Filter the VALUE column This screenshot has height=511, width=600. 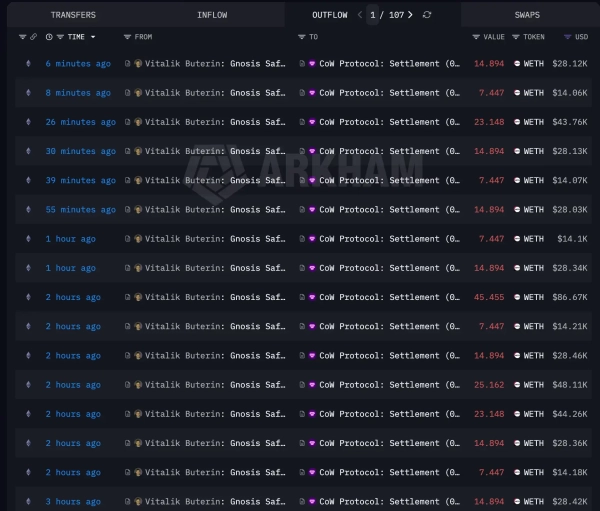click(476, 37)
